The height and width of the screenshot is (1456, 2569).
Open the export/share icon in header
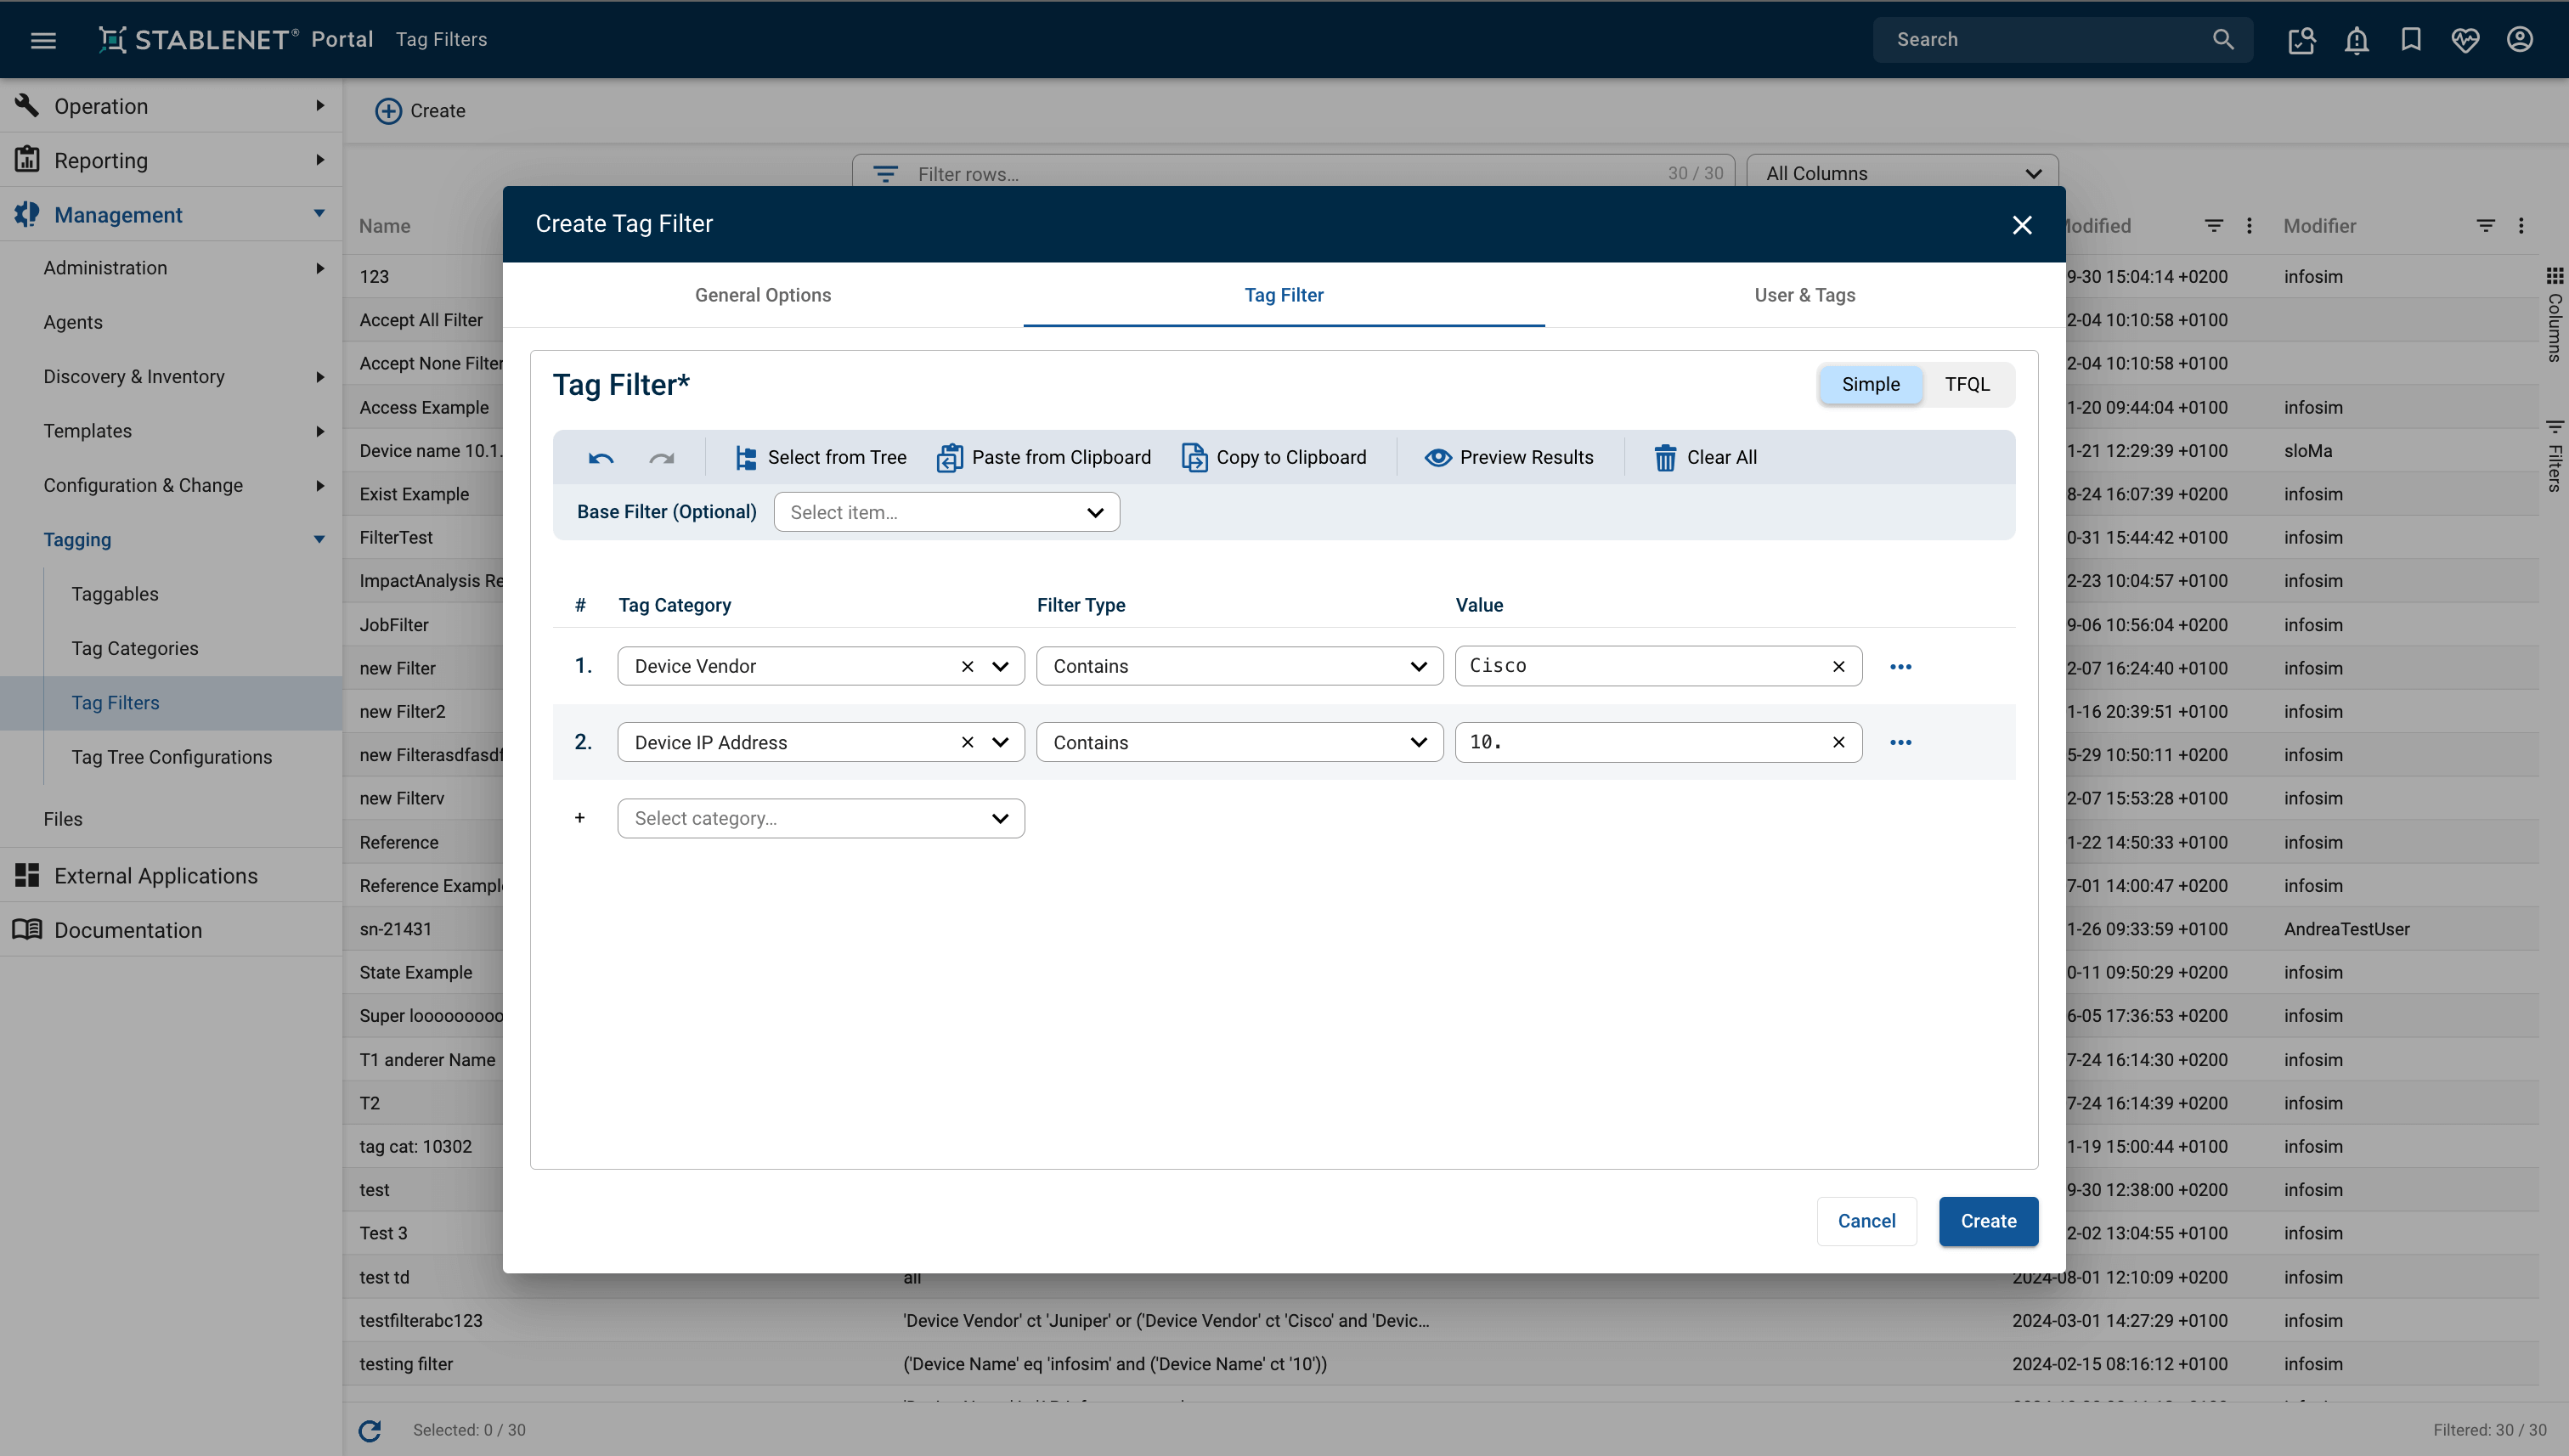(2302, 40)
